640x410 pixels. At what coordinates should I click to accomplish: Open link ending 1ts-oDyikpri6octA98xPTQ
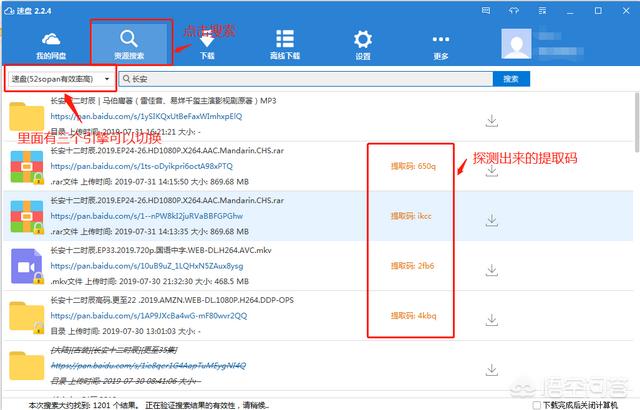[x=142, y=166]
